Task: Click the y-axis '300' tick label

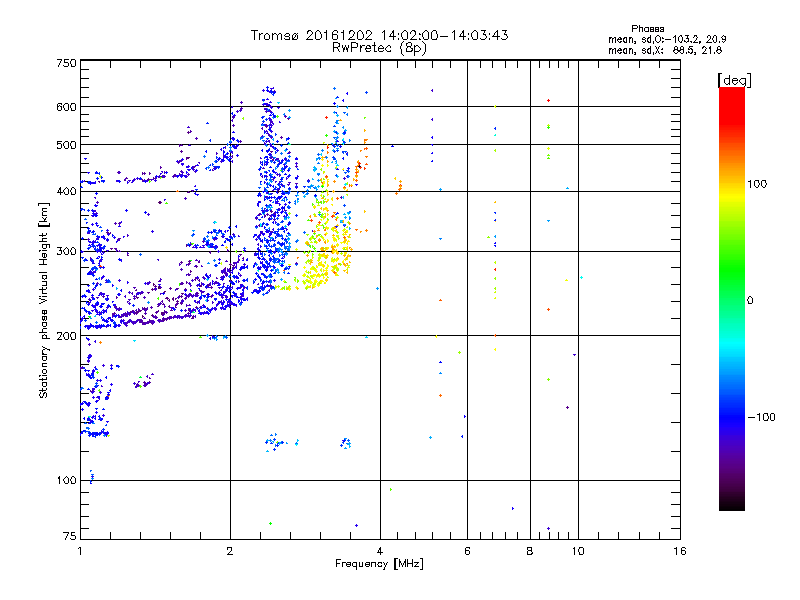Action: [66, 252]
